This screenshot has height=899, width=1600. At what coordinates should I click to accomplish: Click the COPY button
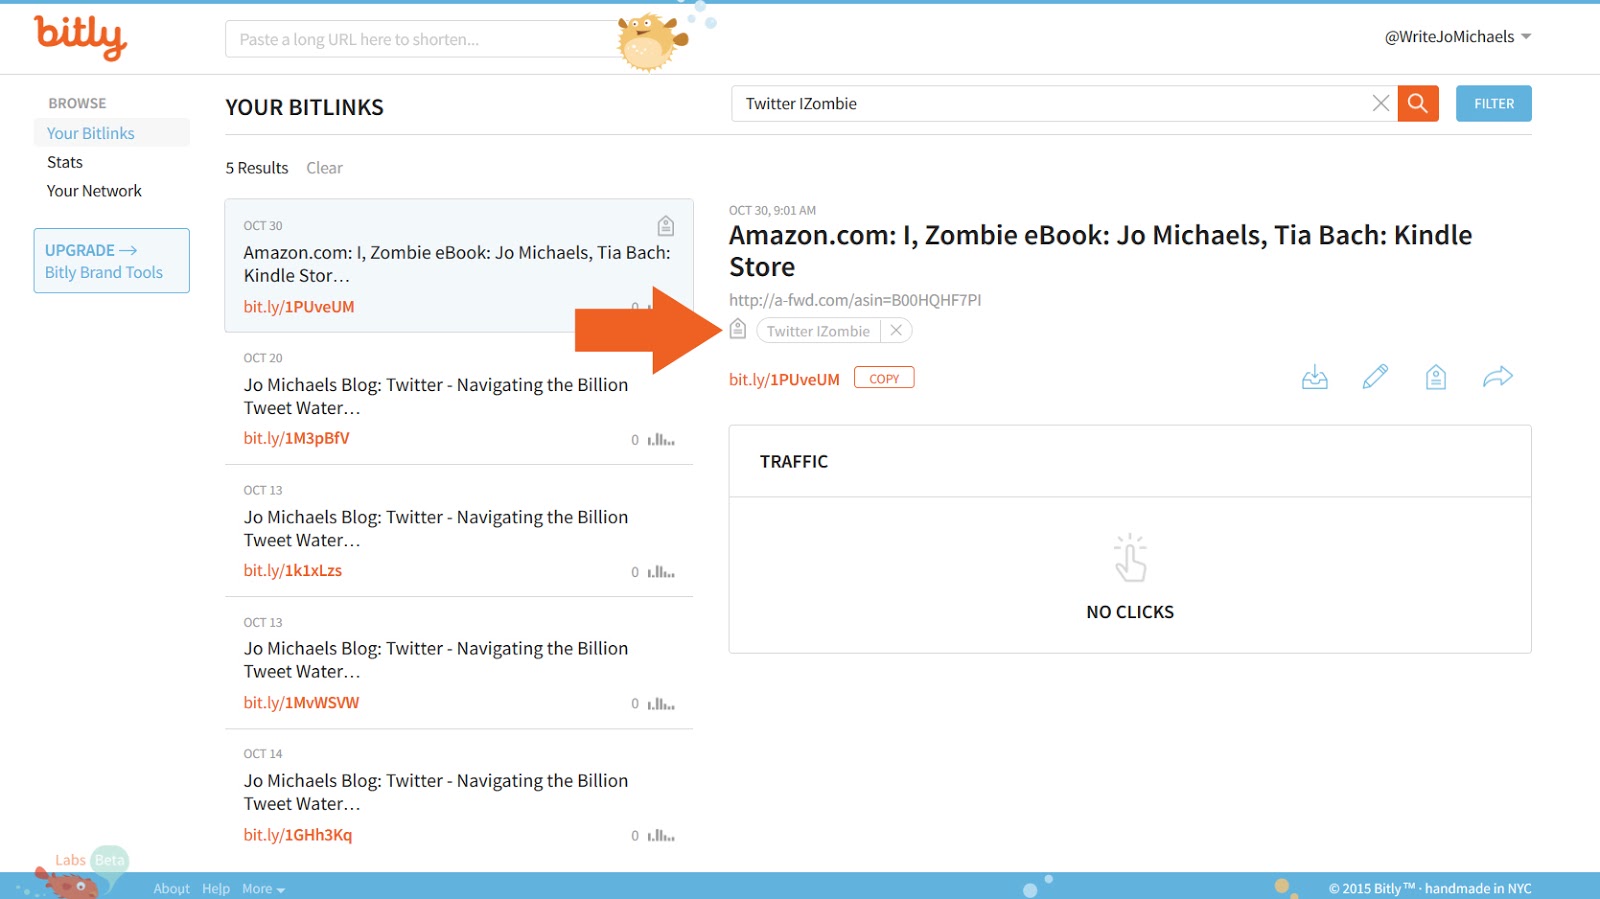tap(884, 378)
